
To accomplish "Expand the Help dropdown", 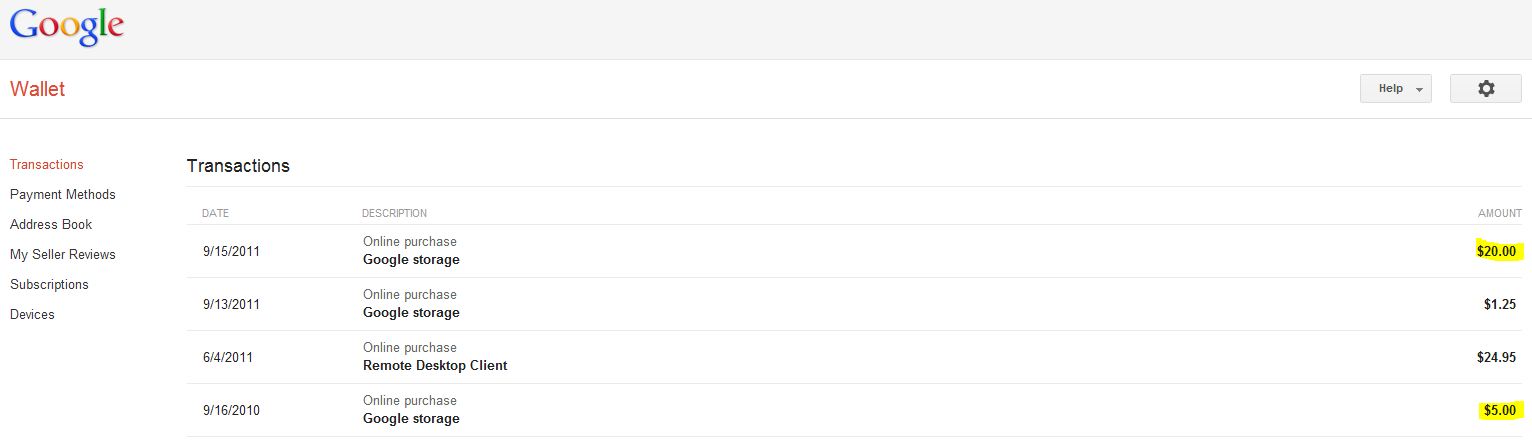I will (1395, 89).
